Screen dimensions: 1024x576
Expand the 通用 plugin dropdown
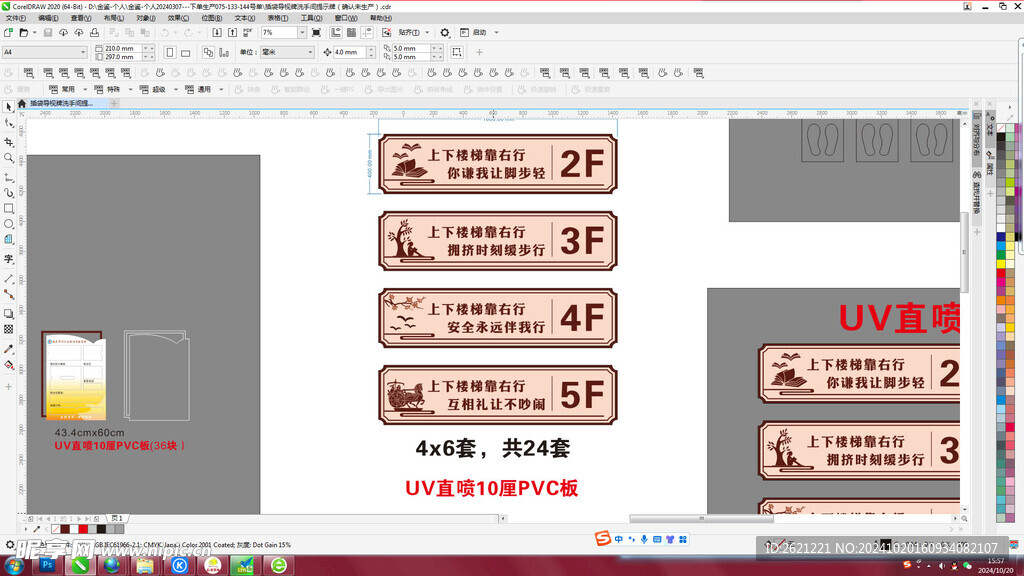[x=221, y=89]
